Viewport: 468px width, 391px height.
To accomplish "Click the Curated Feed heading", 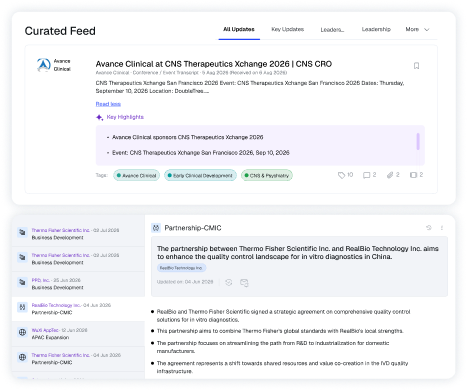I will point(60,31).
